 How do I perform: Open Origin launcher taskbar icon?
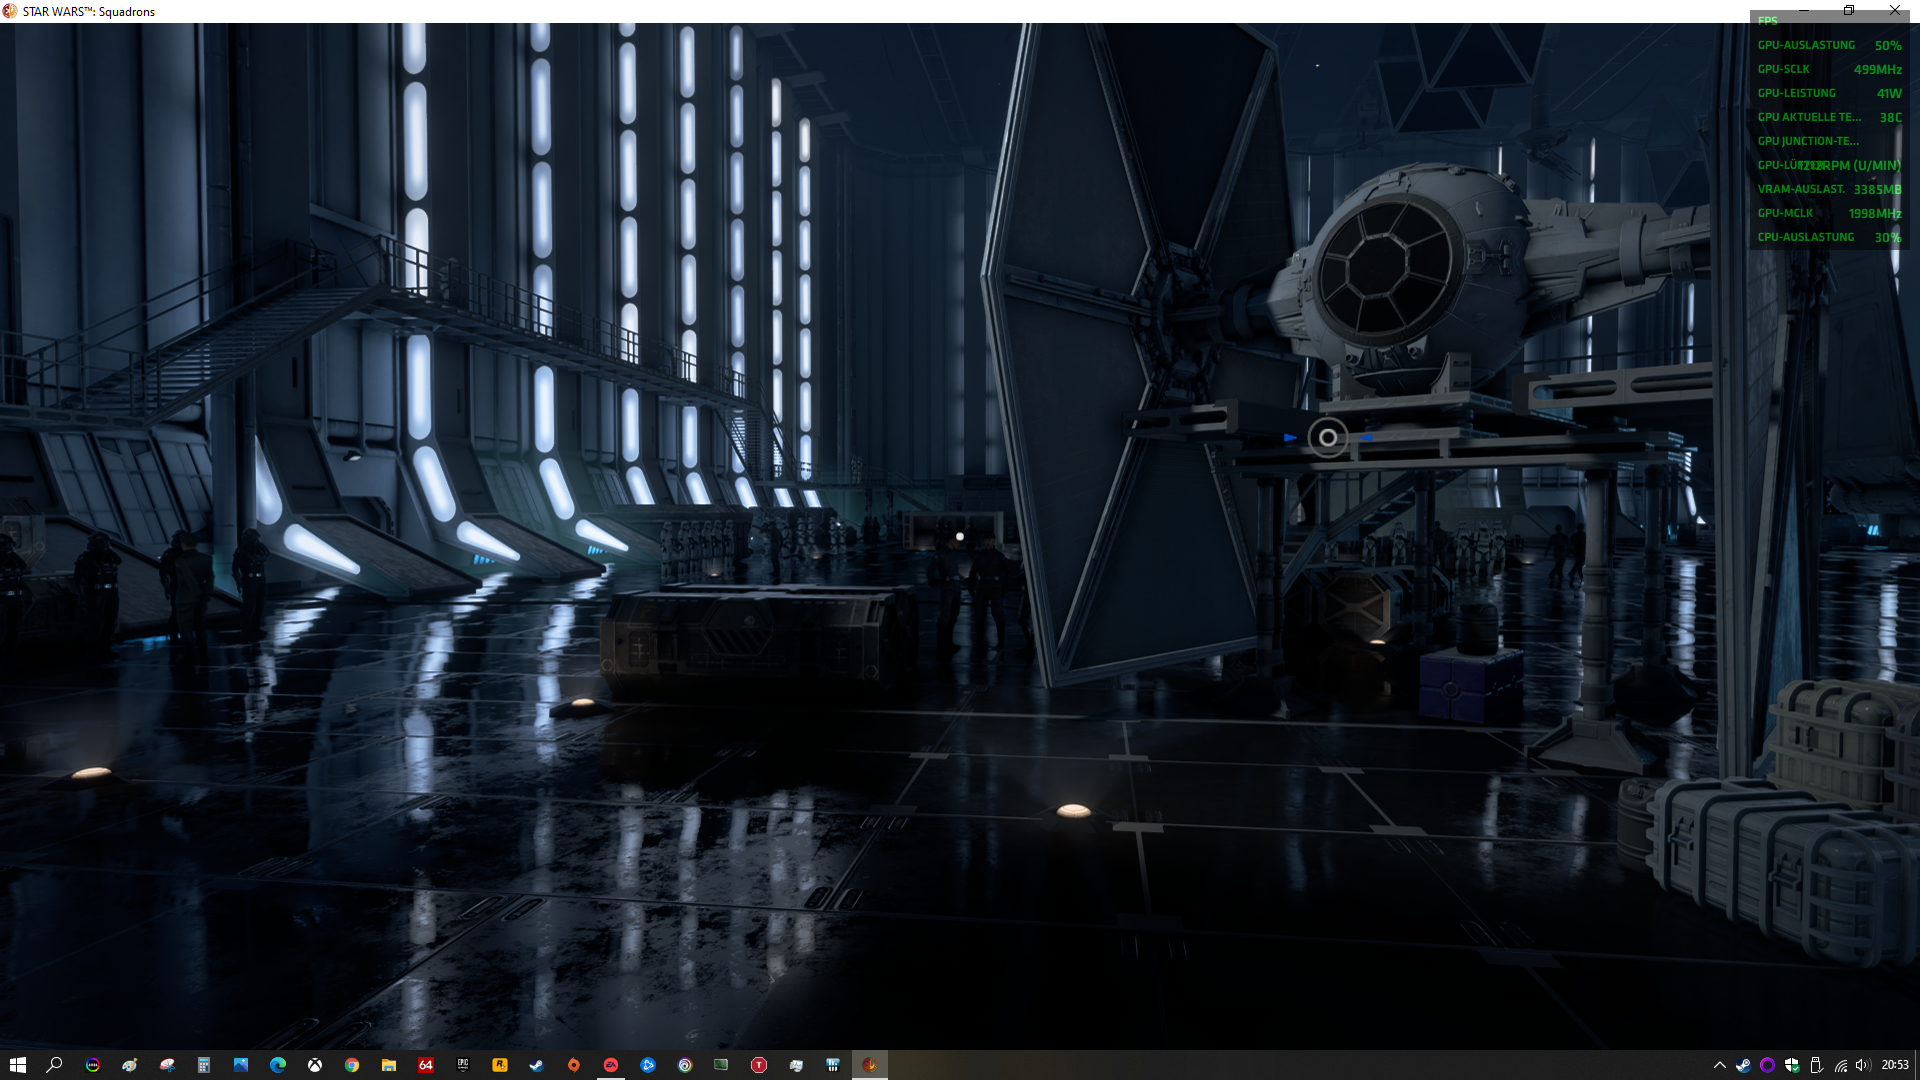tap(574, 1065)
